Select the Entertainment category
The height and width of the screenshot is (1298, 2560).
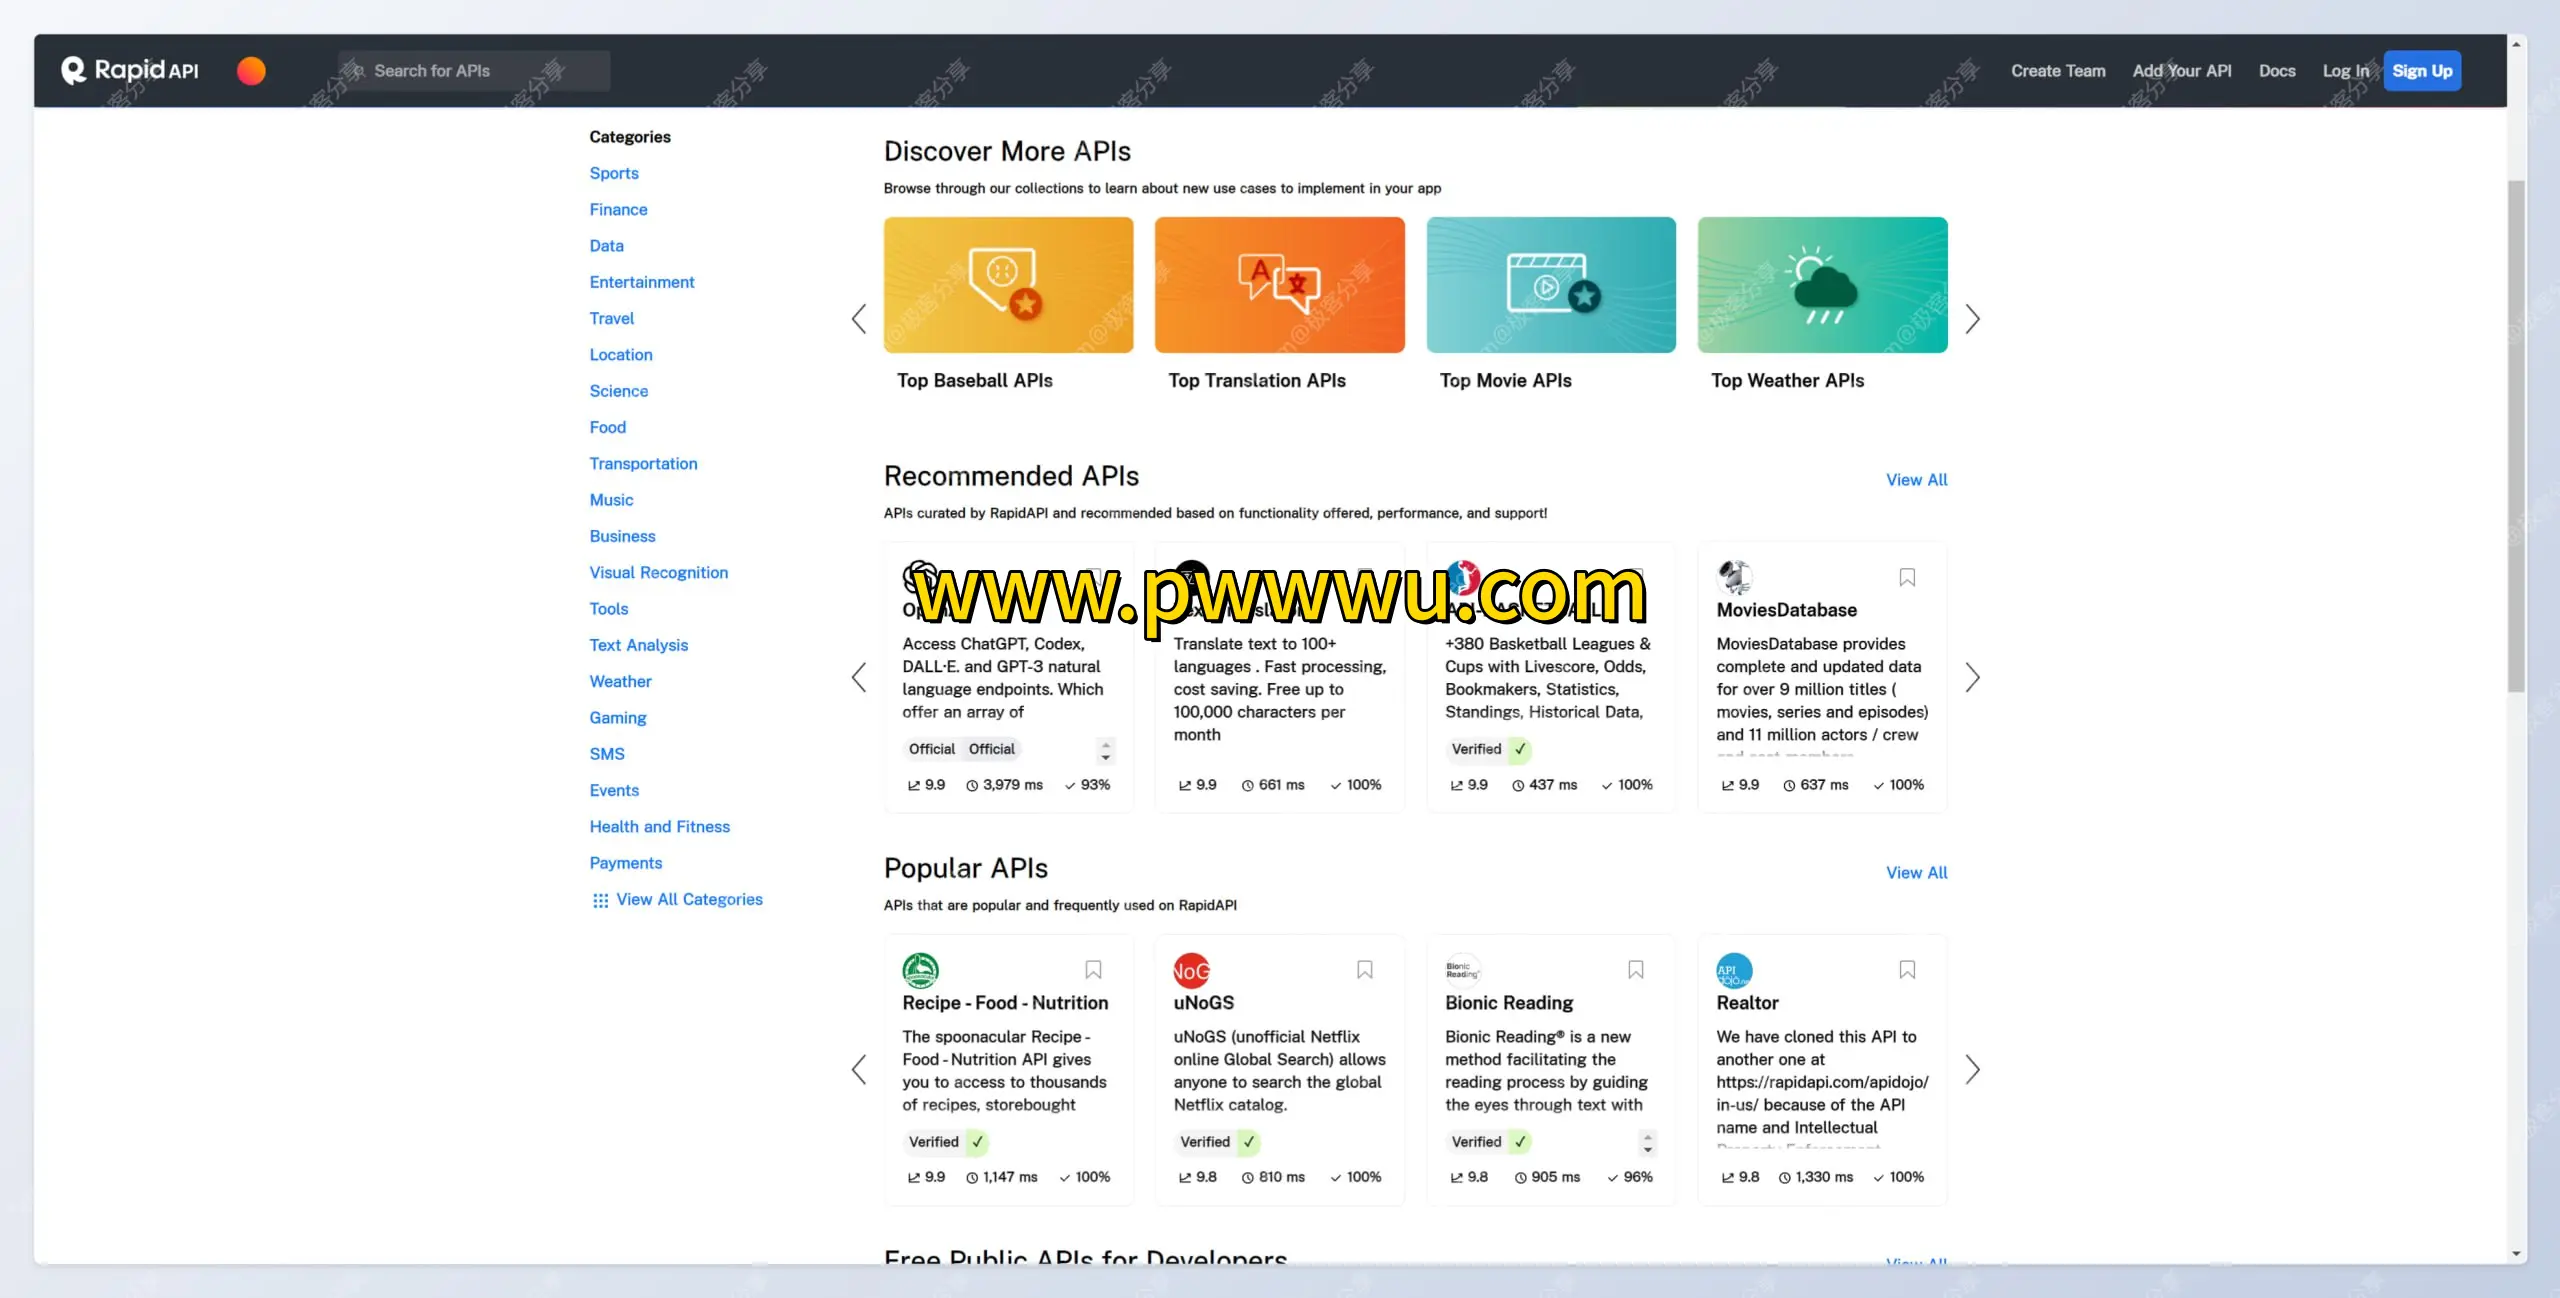point(641,282)
